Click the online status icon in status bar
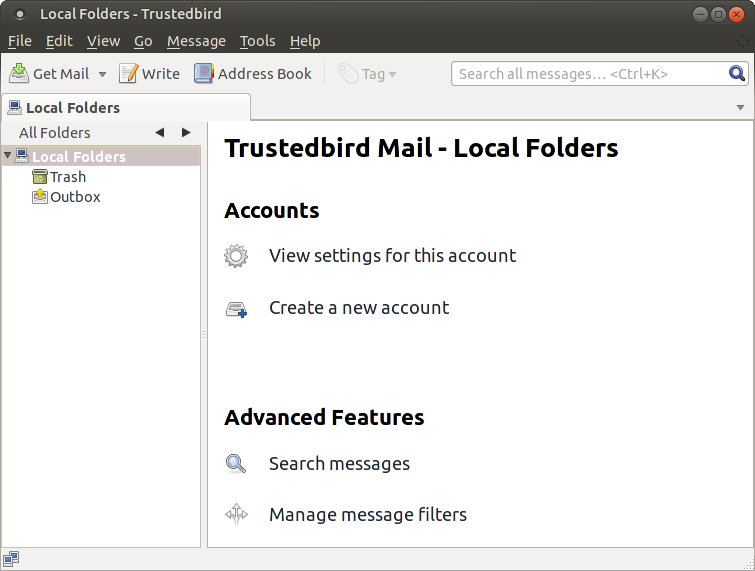755x571 pixels. click(x=11, y=559)
